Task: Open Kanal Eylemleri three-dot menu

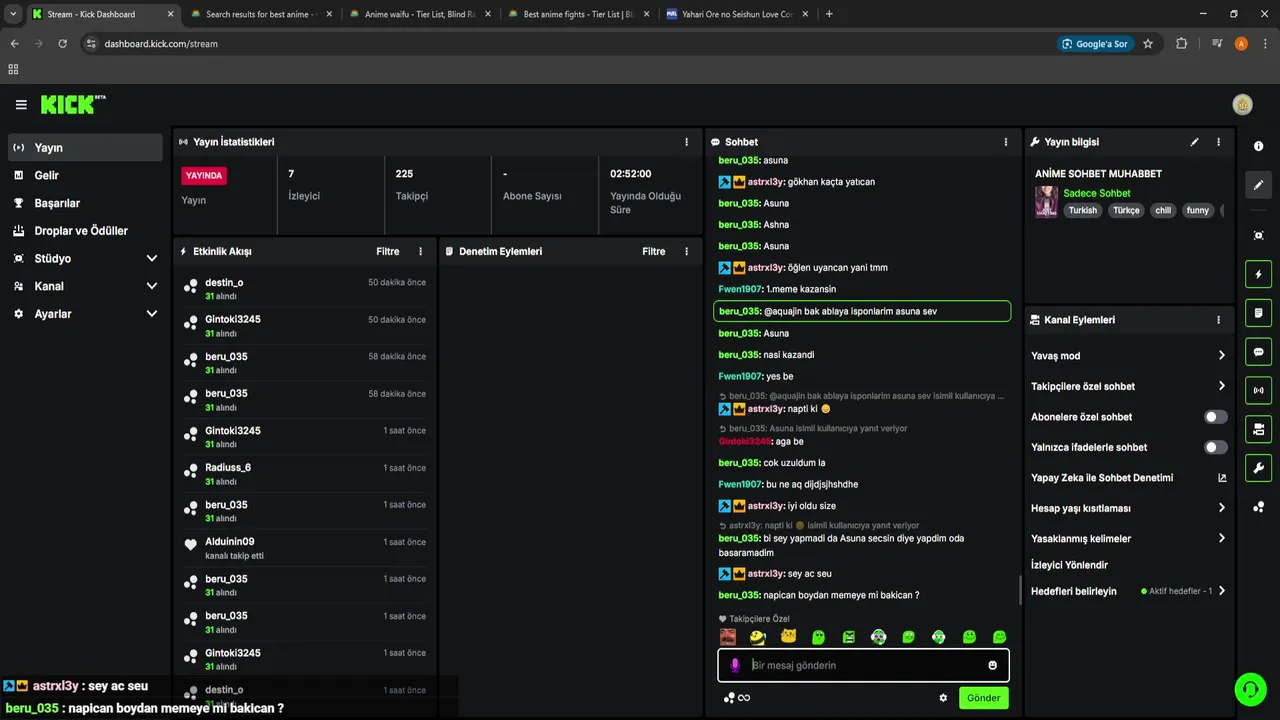Action: [x=1218, y=320]
